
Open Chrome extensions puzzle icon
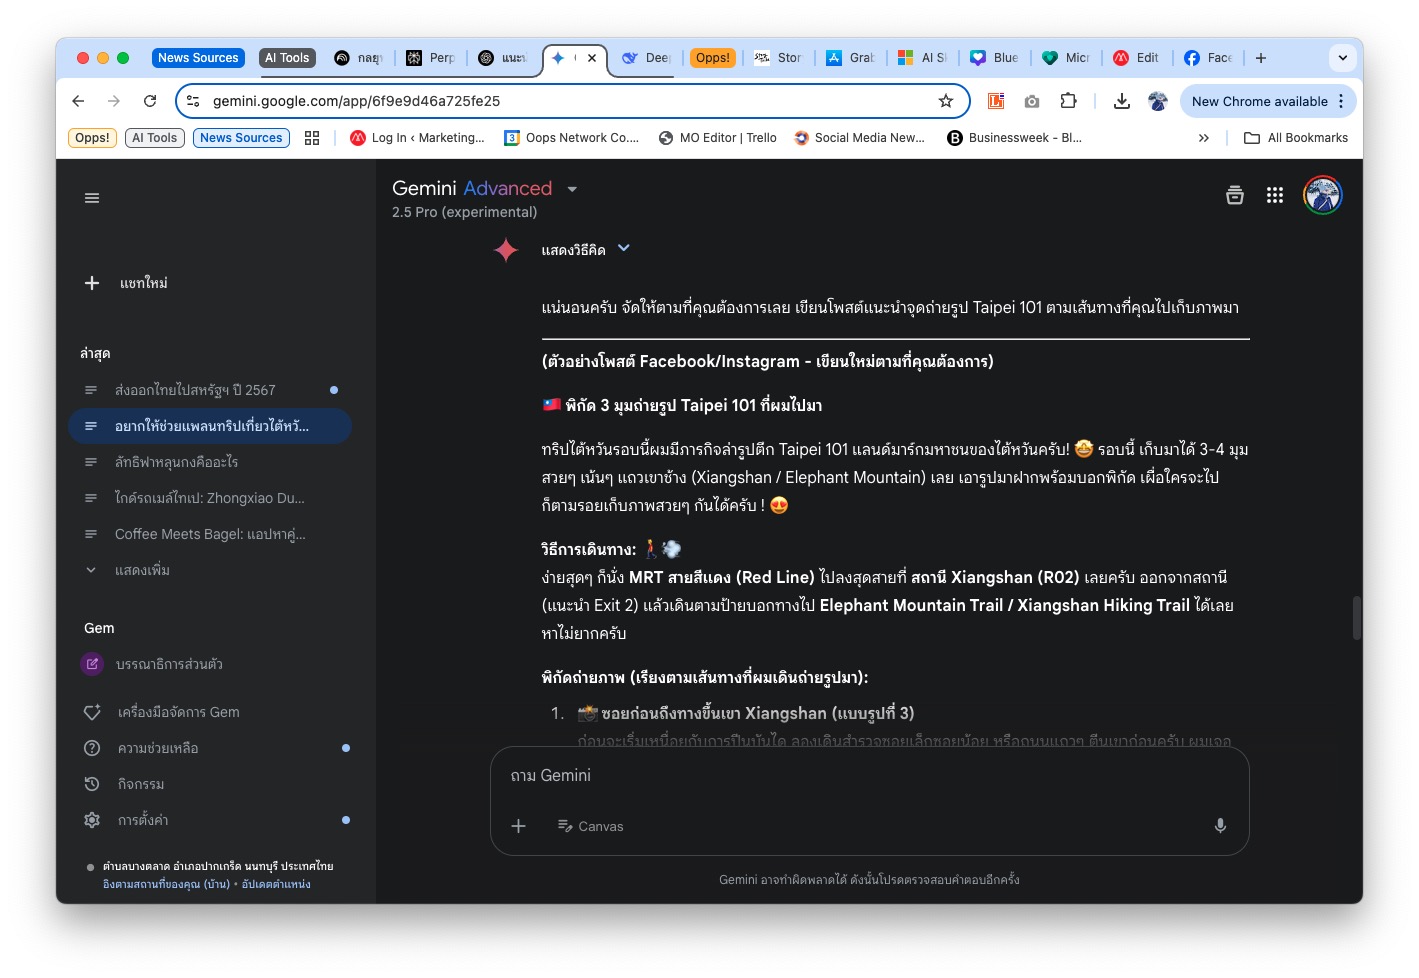click(x=1068, y=101)
